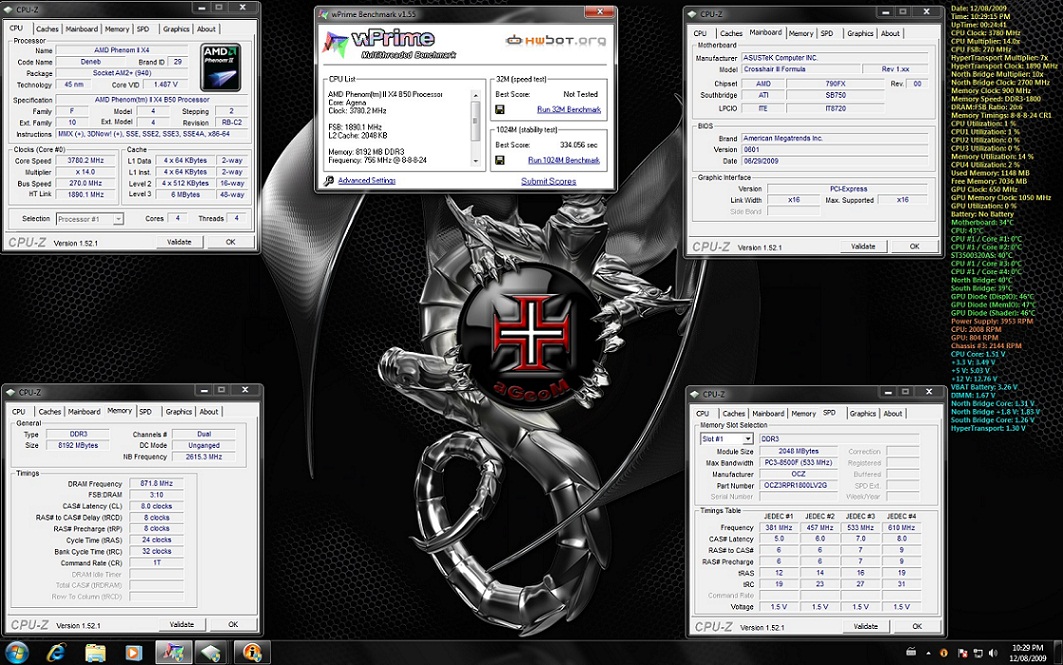Click the NB Frequency value 2615.3 MHz
Viewport: 1063px width, 665px height.
point(204,457)
